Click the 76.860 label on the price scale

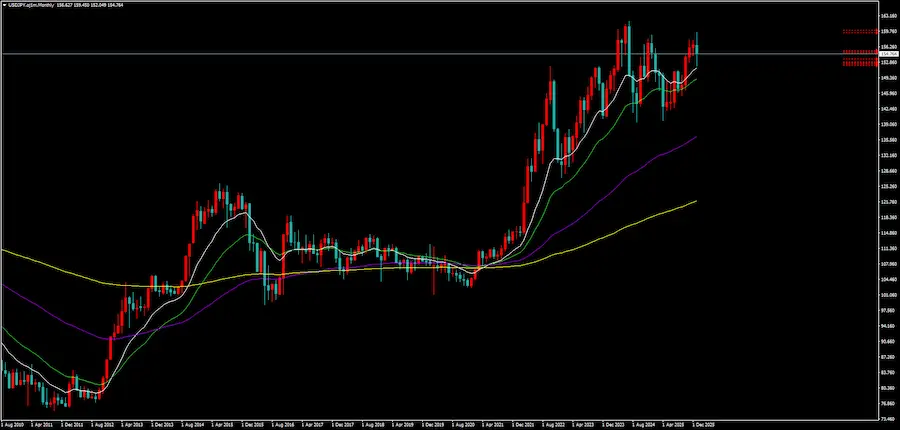[x=887, y=403]
